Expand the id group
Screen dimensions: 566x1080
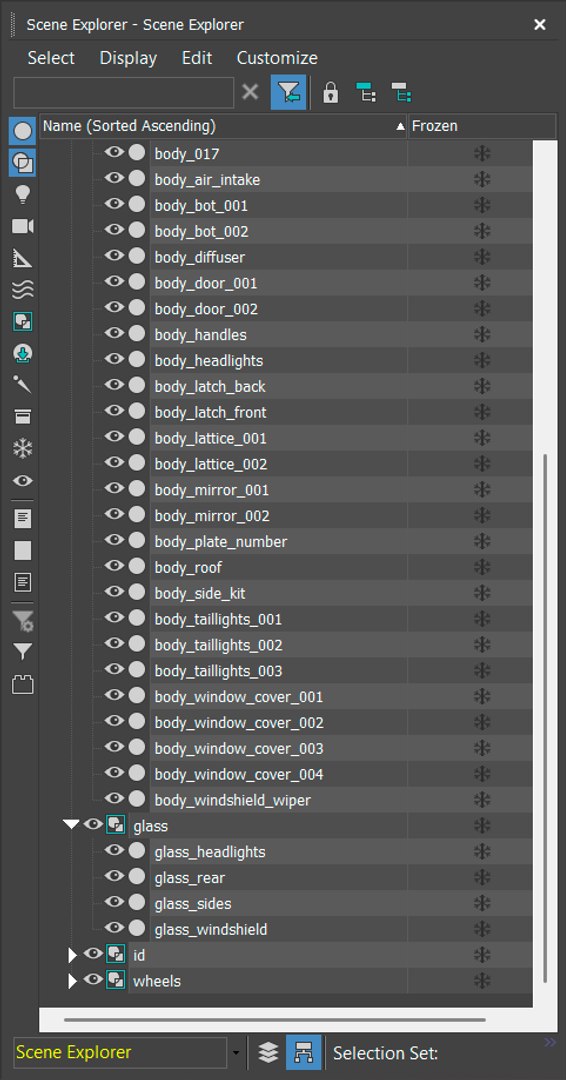click(72, 955)
